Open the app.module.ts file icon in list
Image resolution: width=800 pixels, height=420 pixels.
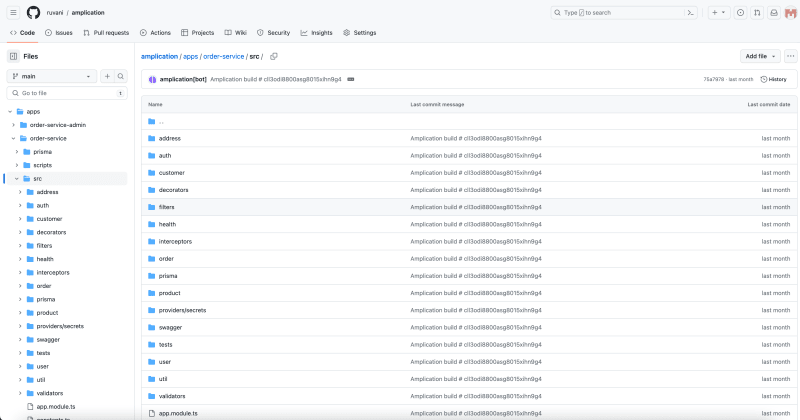[x=152, y=413]
